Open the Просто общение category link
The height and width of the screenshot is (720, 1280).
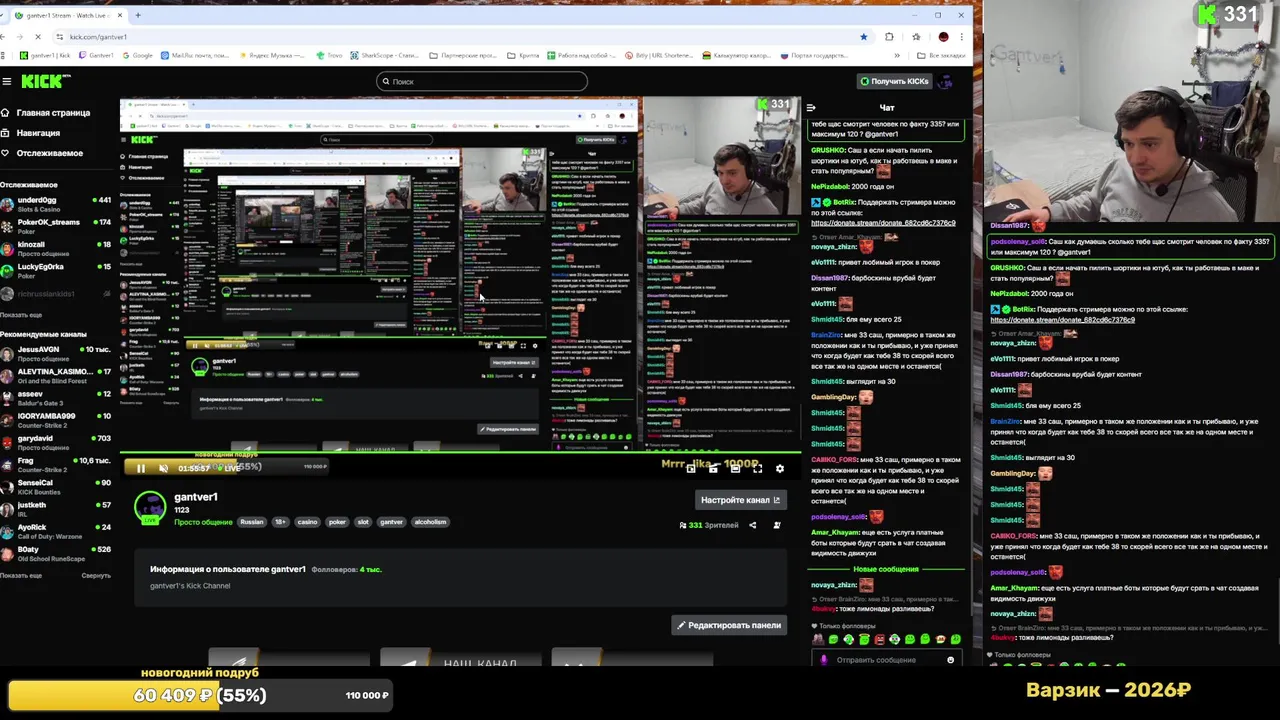click(x=203, y=522)
